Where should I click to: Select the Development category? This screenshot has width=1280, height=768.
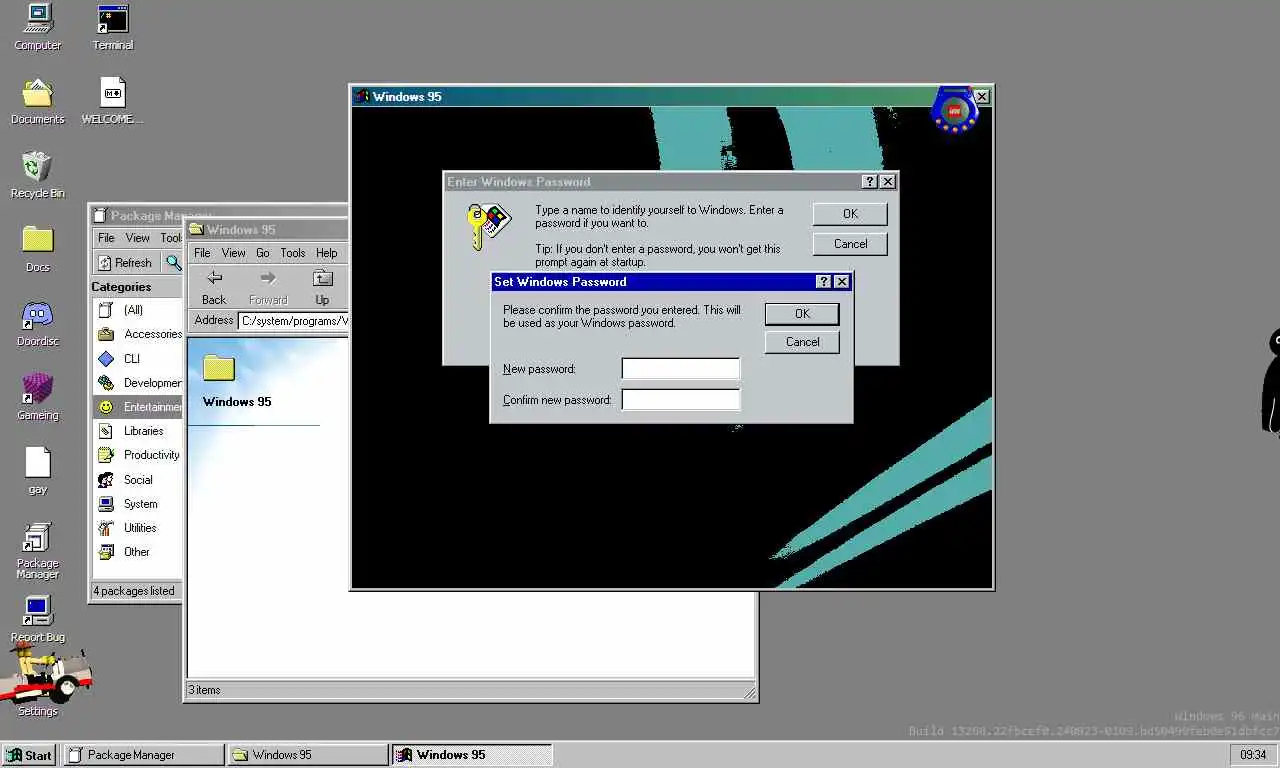137,383
